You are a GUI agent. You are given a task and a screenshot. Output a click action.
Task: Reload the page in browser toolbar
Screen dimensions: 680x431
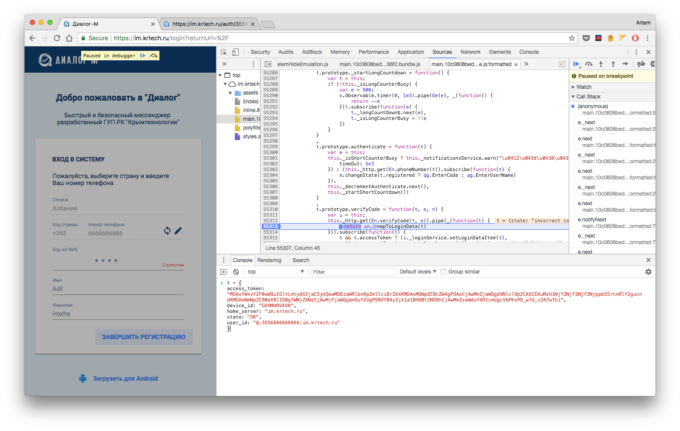pos(57,38)
